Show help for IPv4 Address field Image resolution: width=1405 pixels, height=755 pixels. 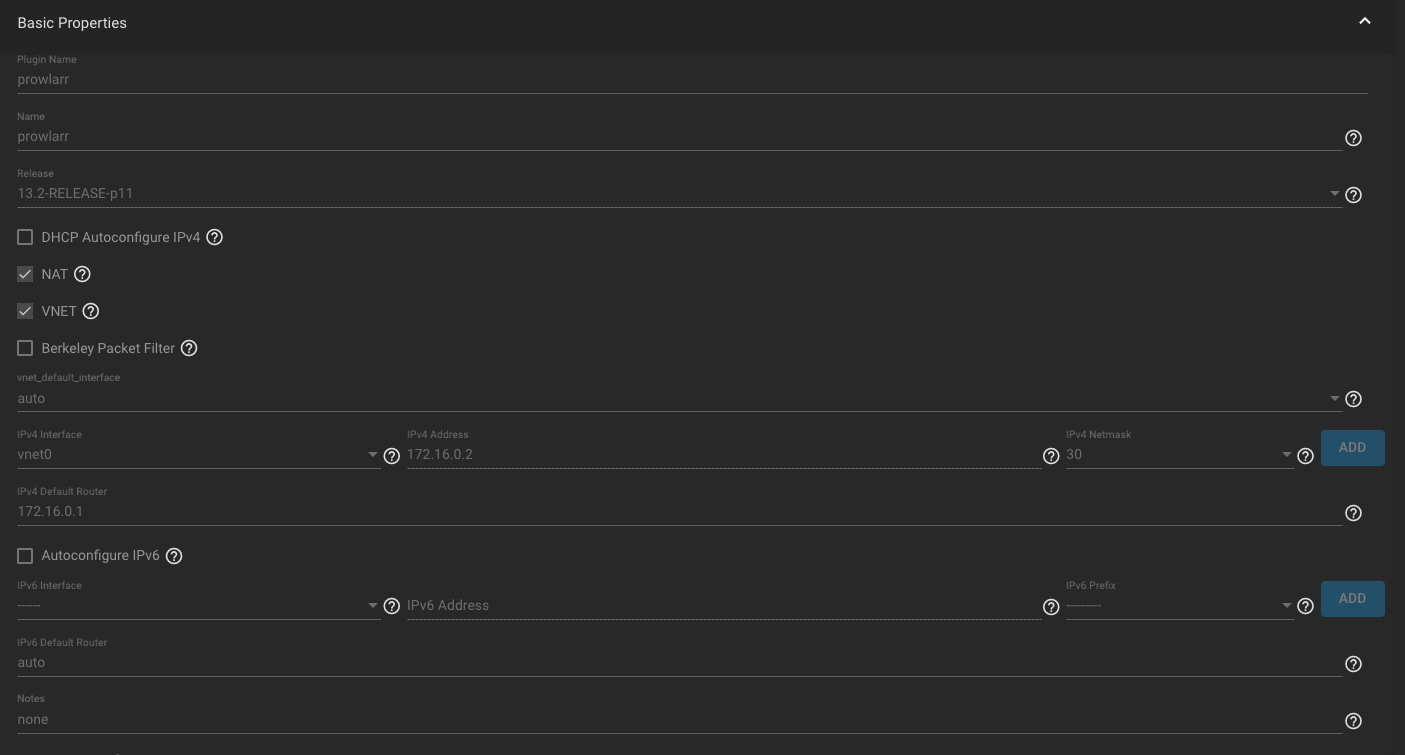coord(1051,456)
